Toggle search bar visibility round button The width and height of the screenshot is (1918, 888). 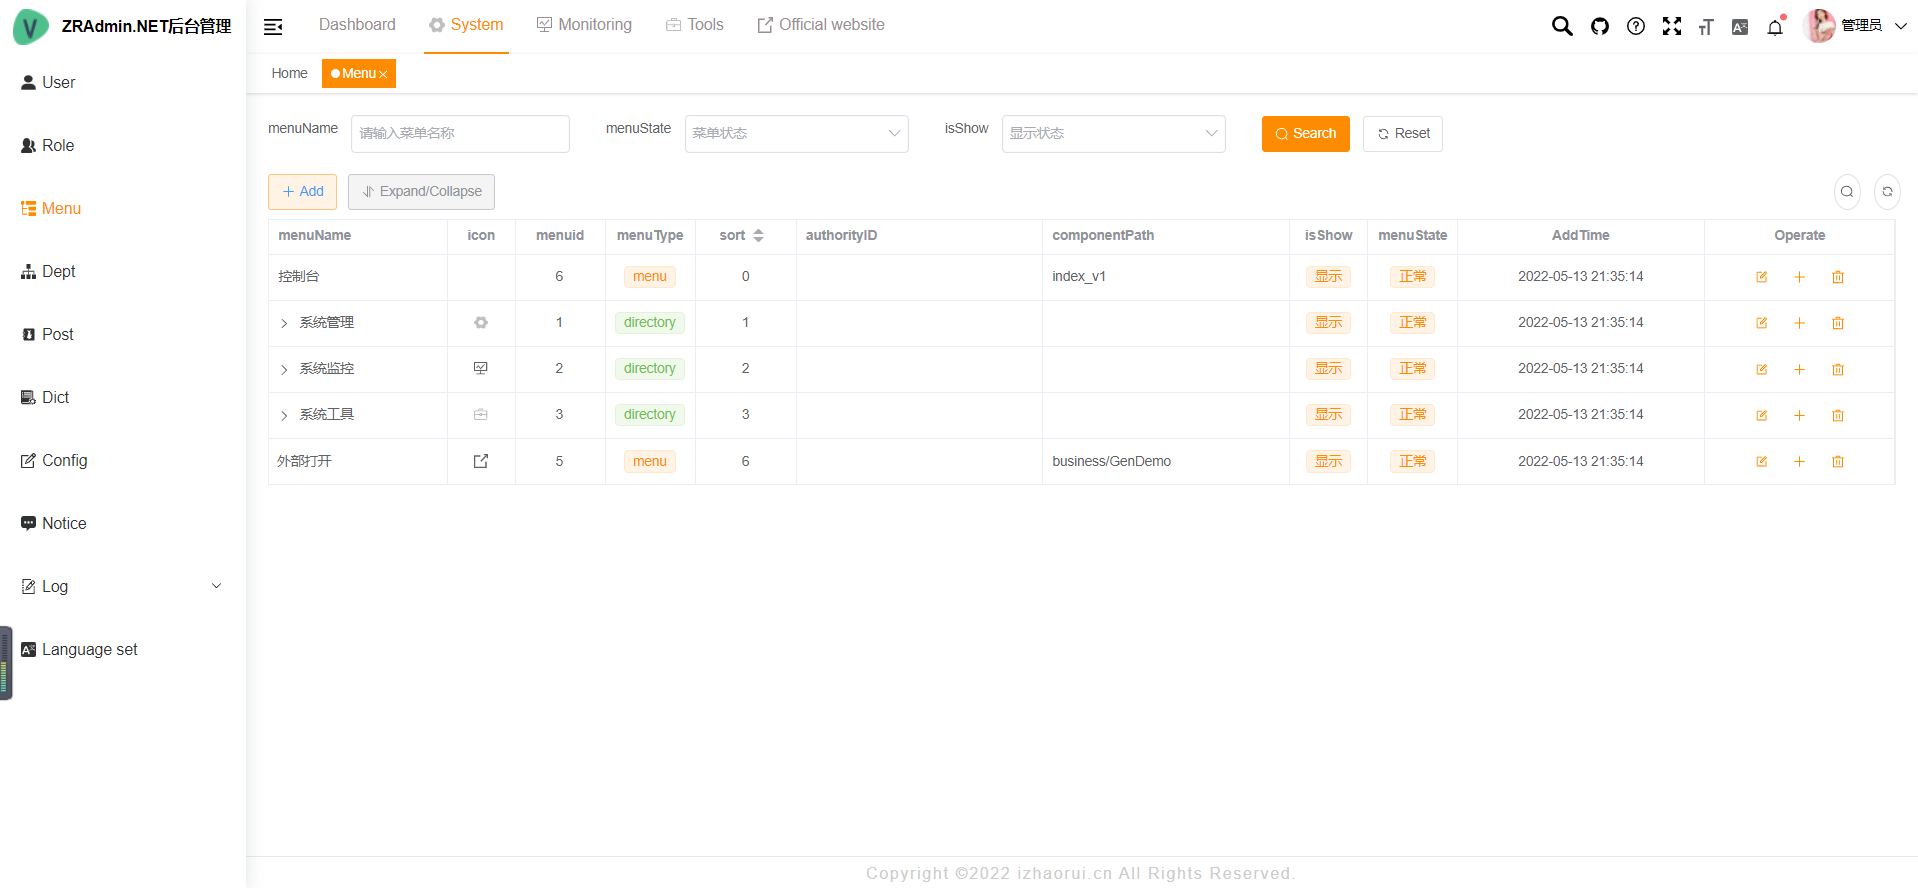[1847, 192]
